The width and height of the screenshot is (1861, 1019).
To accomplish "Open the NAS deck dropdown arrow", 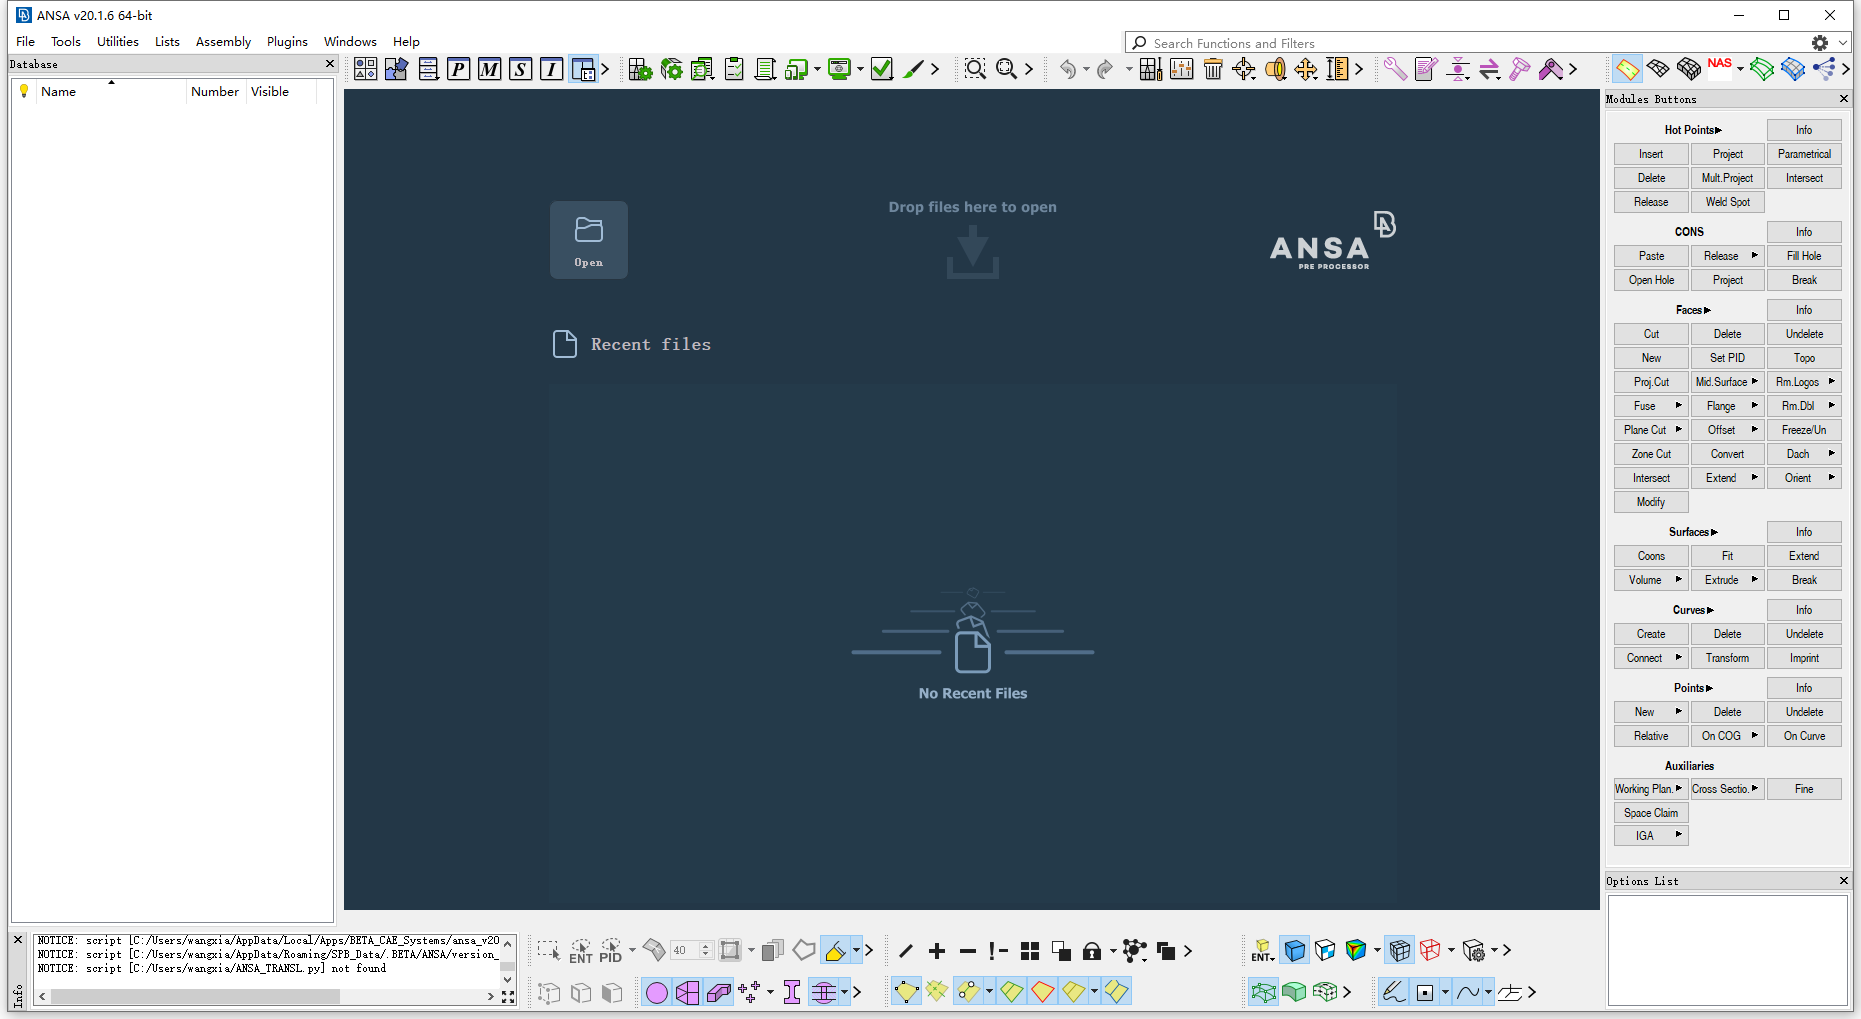I will pos(1741,70).
